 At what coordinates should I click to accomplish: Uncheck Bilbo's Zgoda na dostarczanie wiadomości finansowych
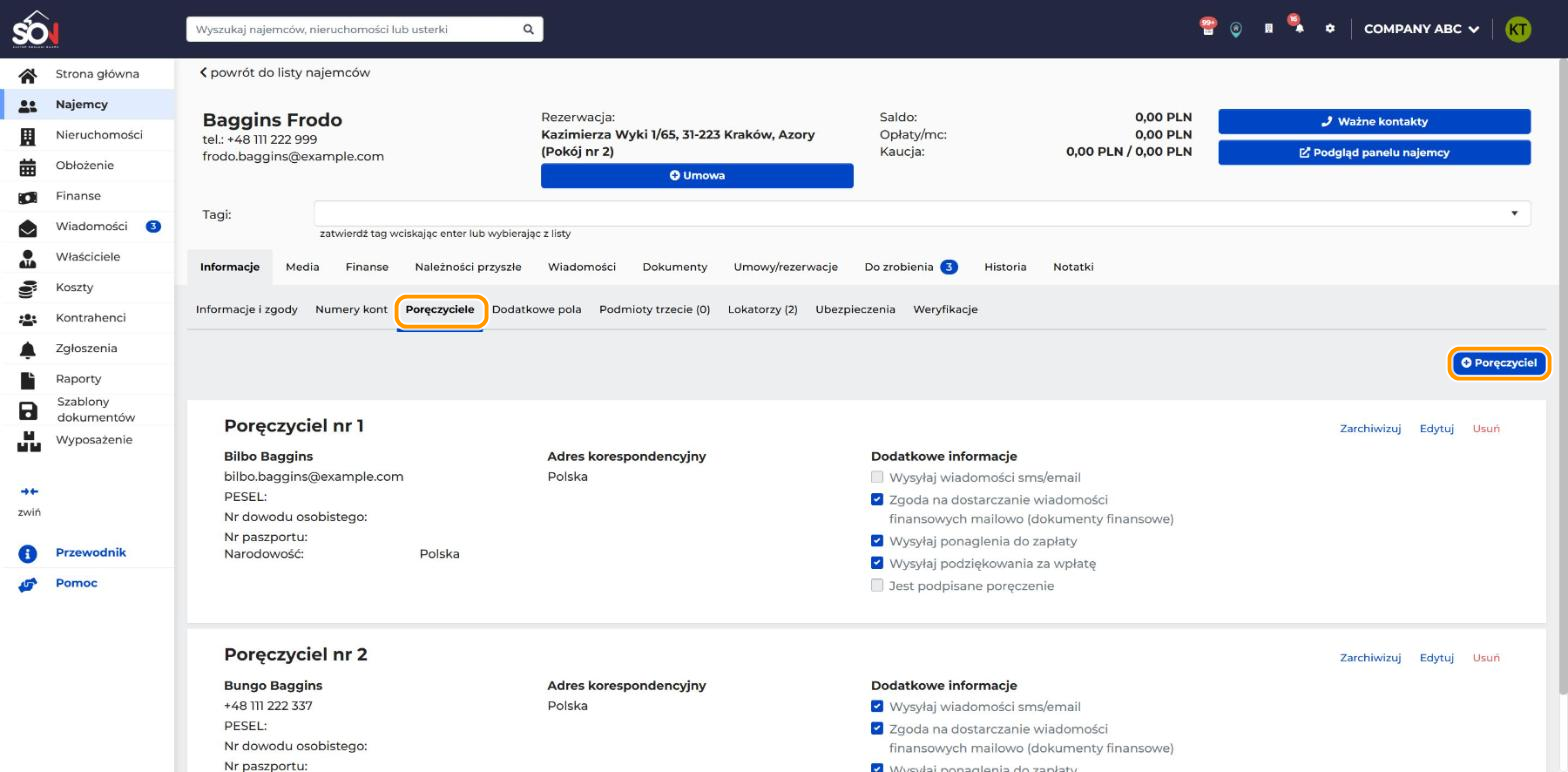[877, 500]
